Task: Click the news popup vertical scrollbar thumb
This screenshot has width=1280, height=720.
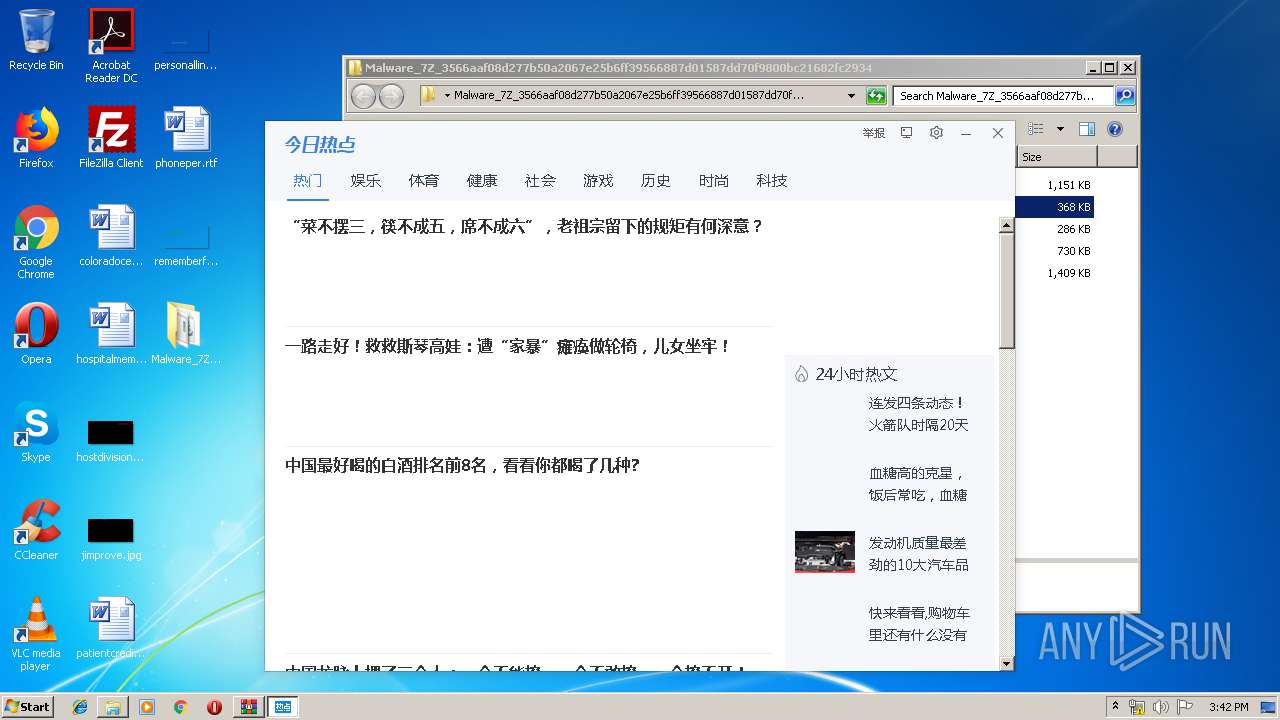Action: pyautogui.click(x=1007, y=291)
